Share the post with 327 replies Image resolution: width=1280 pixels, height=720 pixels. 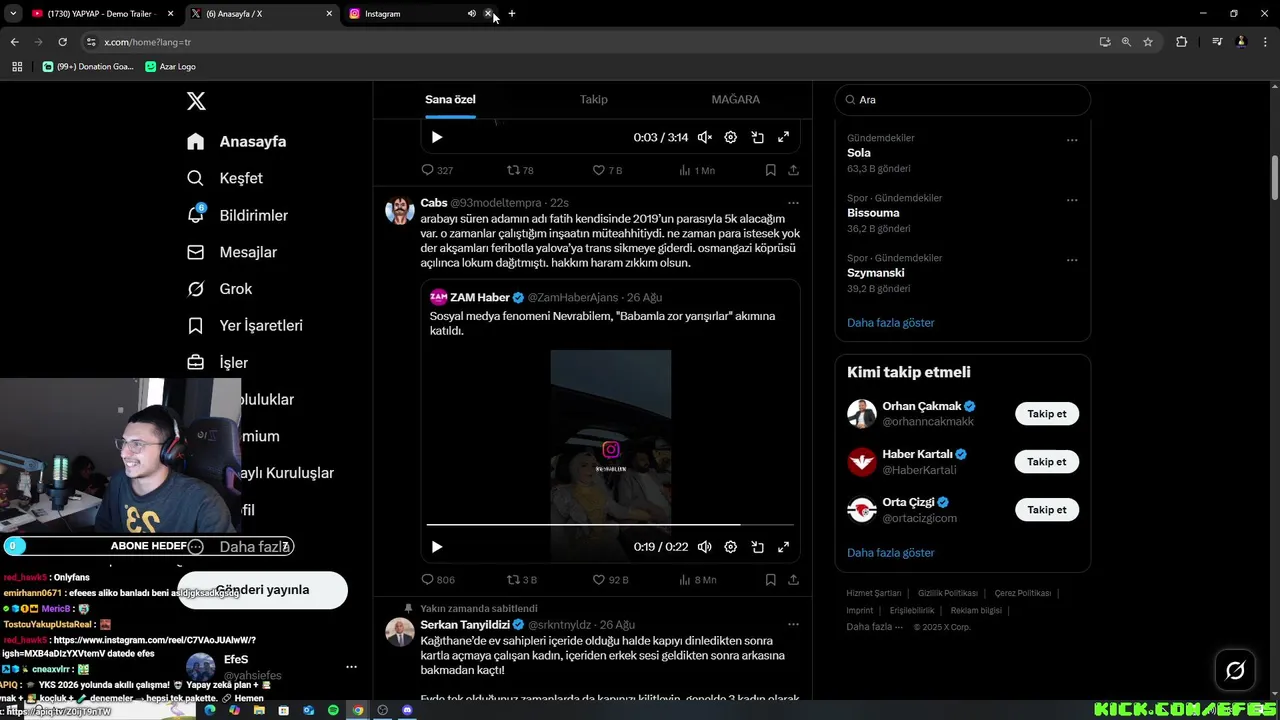click(x=793, y=170)
